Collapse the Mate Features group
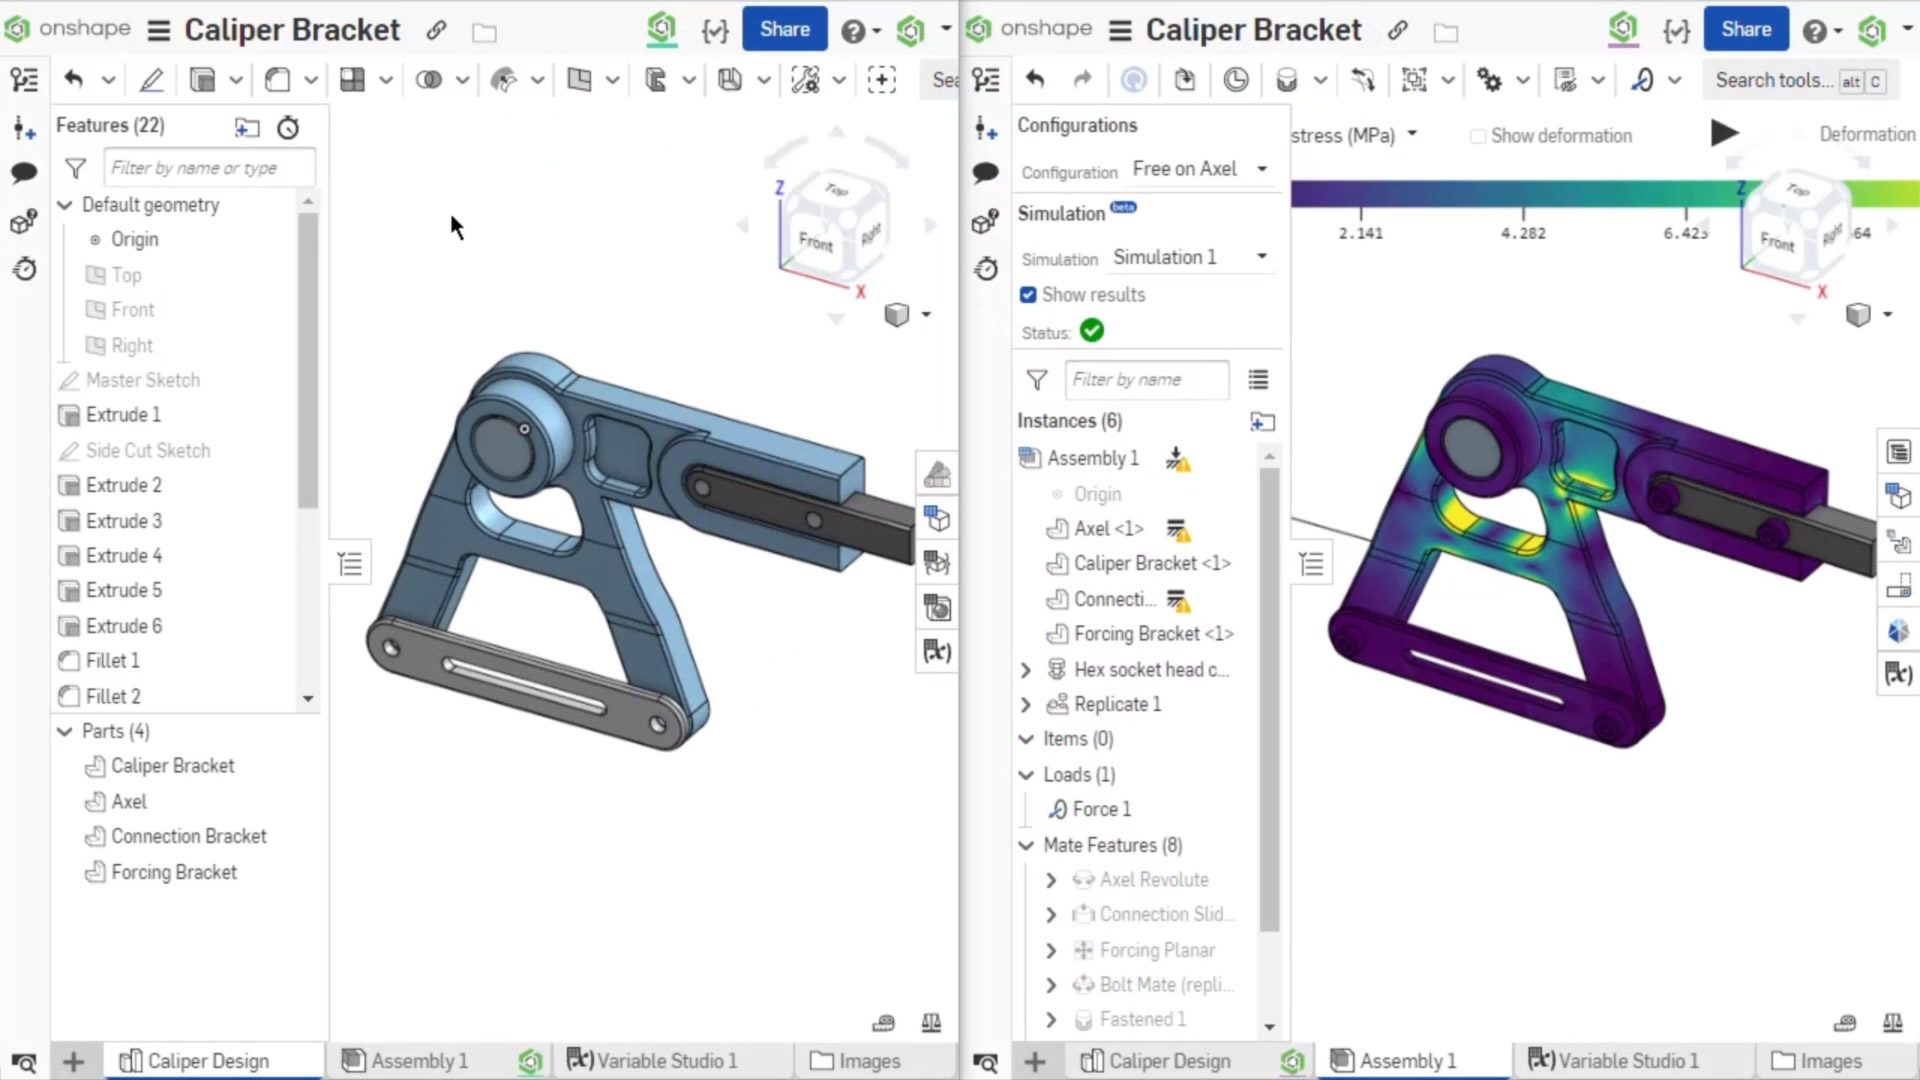Viewport: 1920px width, 1080px height. coord(1026,846)
